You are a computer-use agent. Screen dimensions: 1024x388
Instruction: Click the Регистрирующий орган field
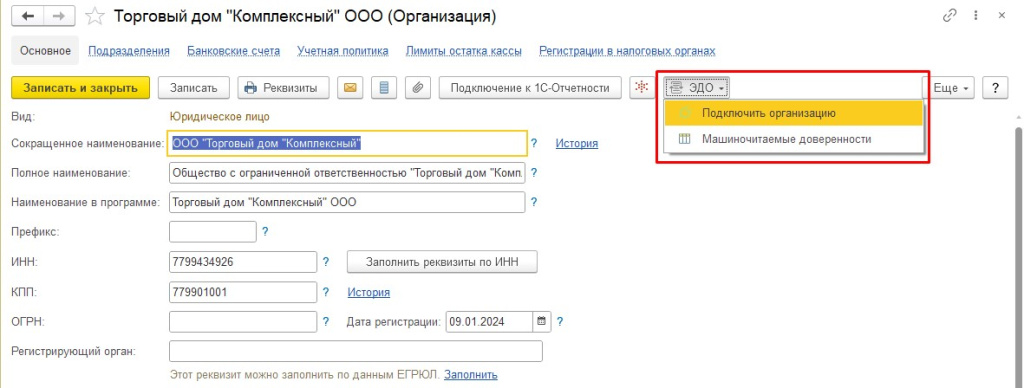pyautogui.click(x=356, y=351)
